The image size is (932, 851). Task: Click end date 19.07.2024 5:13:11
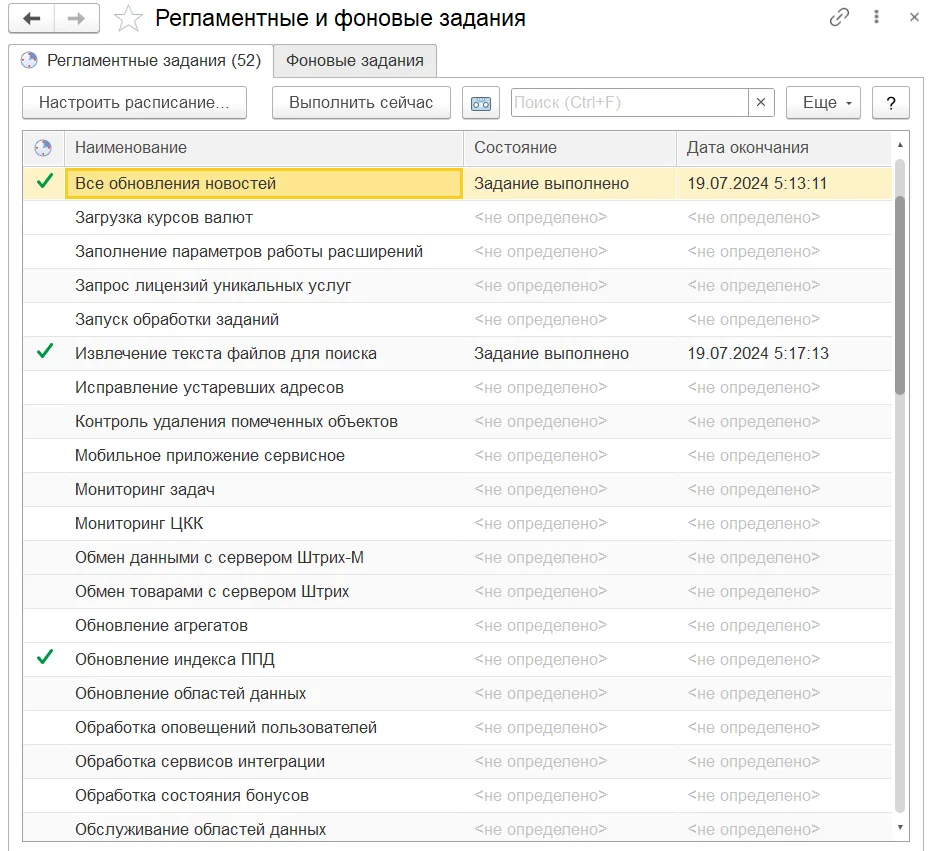coord(757,183)
